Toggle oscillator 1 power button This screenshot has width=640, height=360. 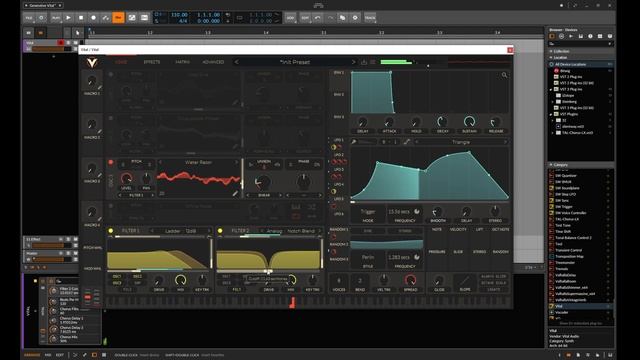point(111,74)
